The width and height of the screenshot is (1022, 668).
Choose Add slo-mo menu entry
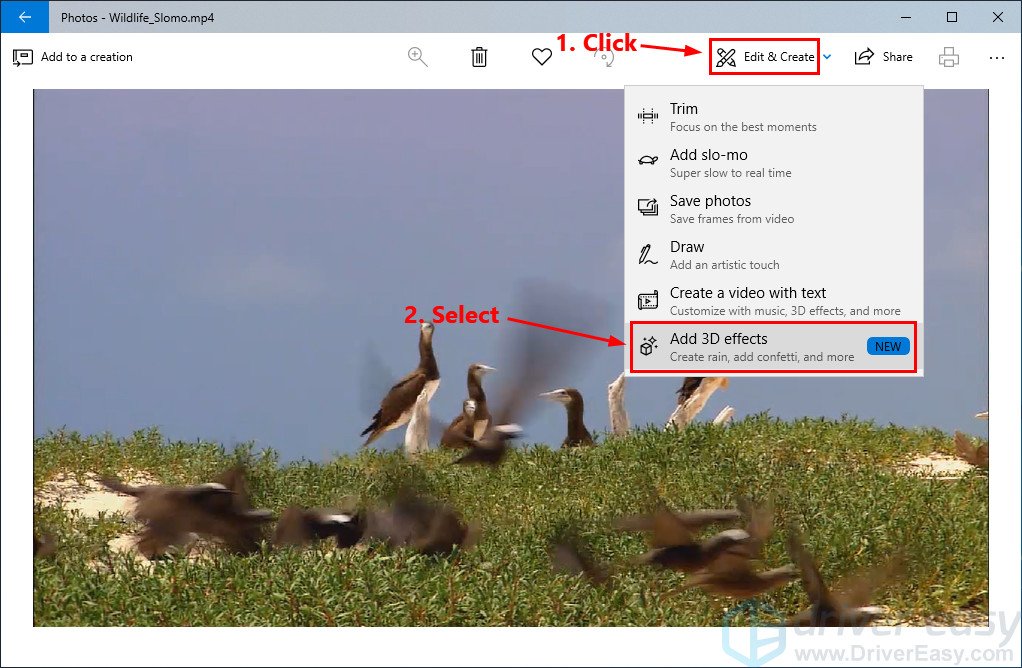pos(774,163)
